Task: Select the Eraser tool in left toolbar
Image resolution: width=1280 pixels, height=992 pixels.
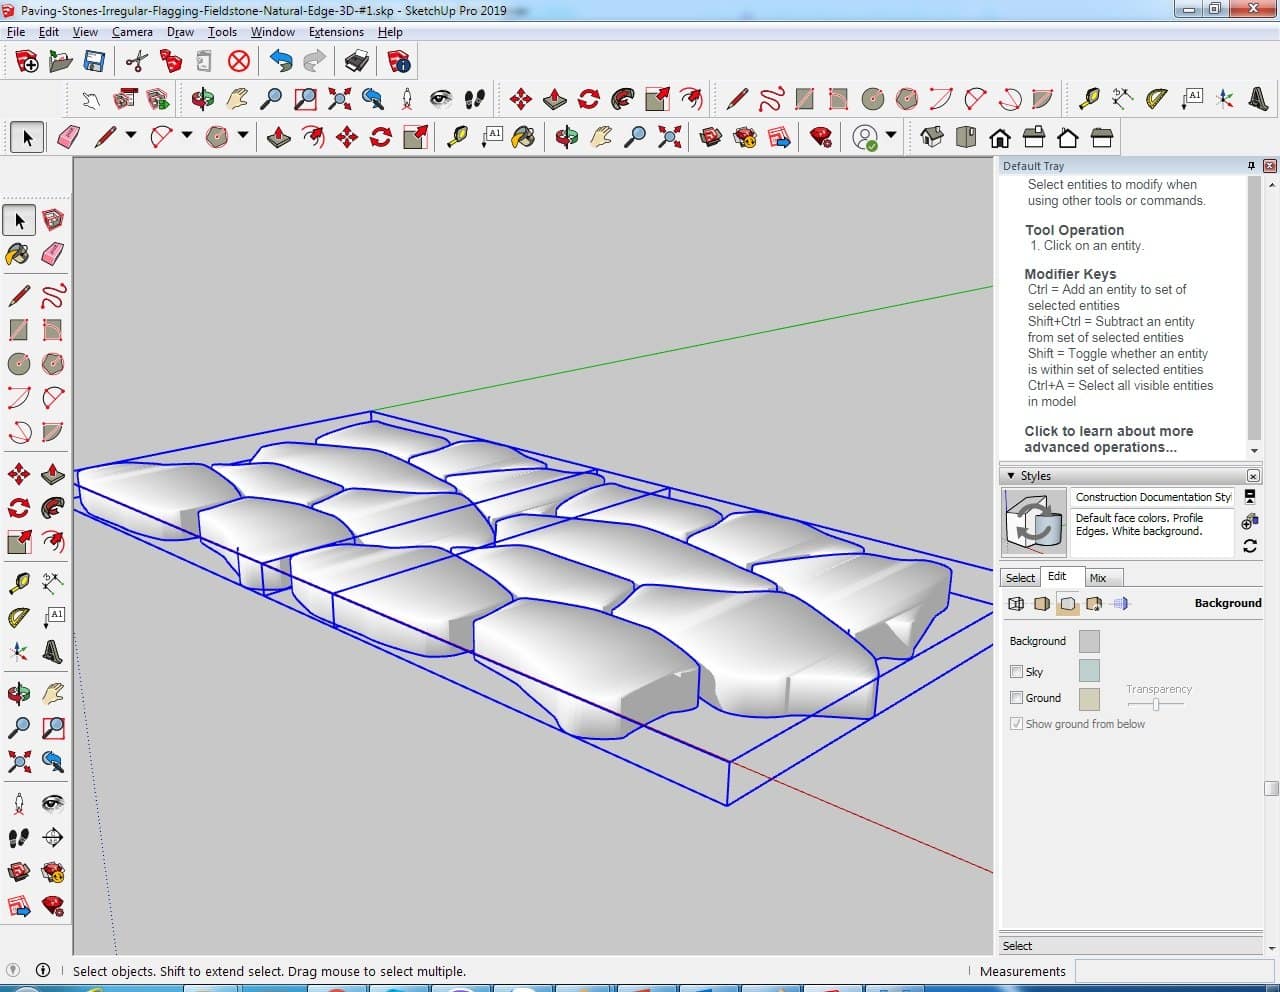Action: click(53, 254)
